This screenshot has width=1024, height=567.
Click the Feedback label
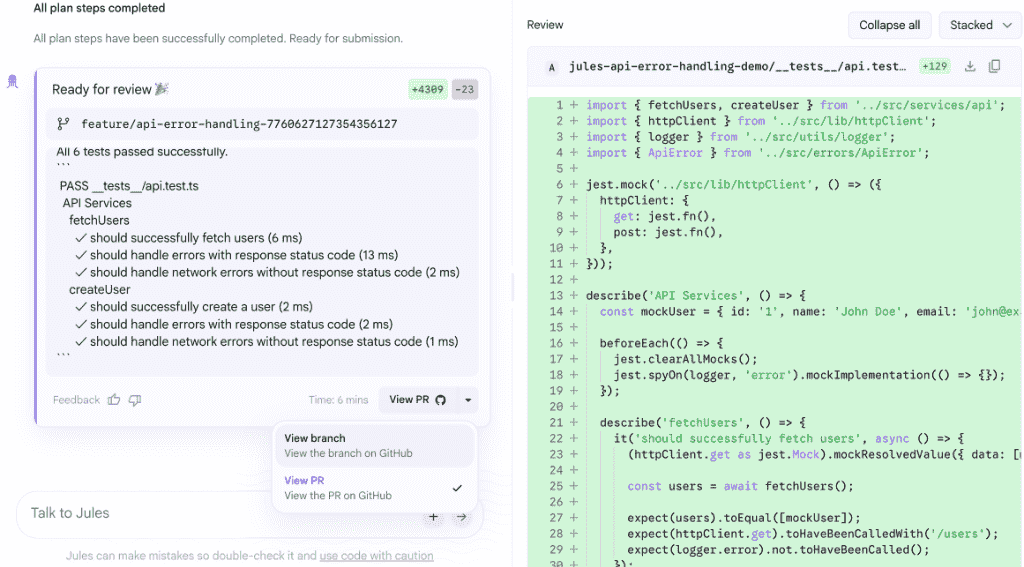[x=76, y=400]
